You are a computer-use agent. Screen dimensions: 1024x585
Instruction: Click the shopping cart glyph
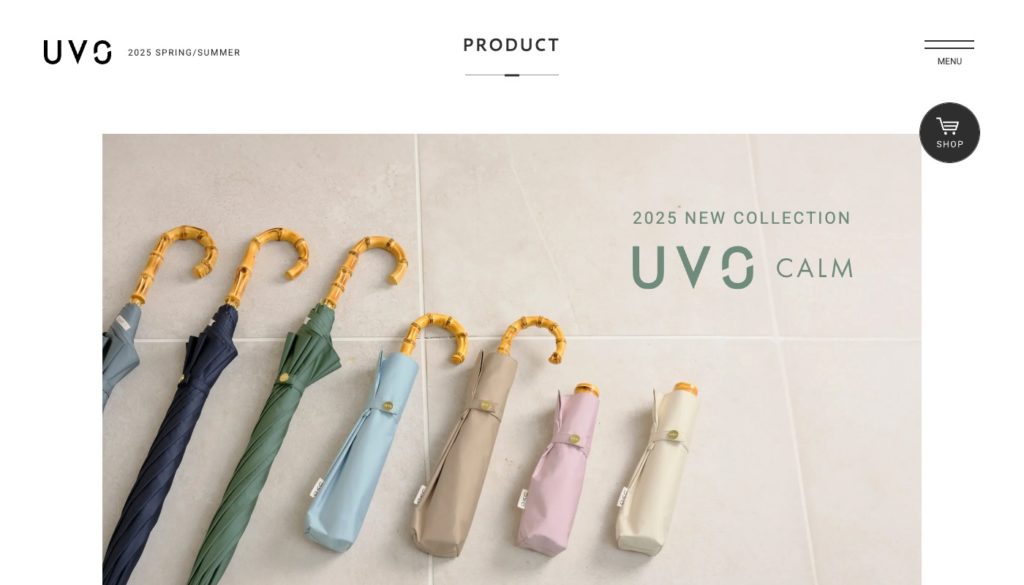[x=948, y=126]
